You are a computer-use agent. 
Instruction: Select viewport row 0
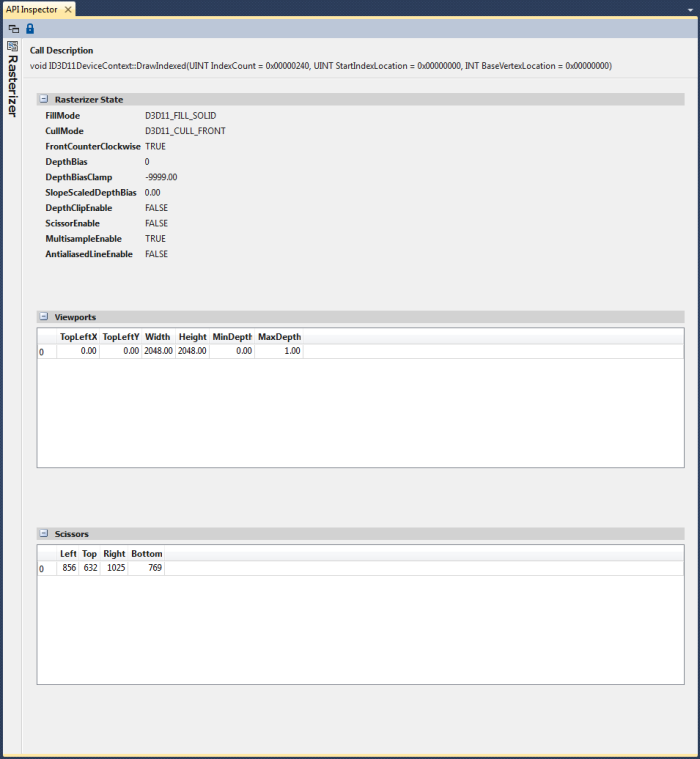[x=42, y=352]
